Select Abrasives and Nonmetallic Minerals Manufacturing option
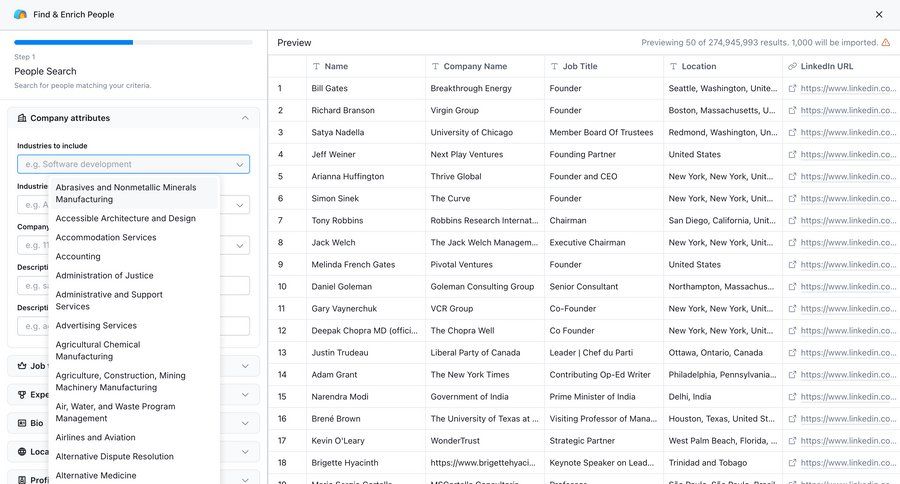Viewport: 900px width, 484px height. click(134, 193)
